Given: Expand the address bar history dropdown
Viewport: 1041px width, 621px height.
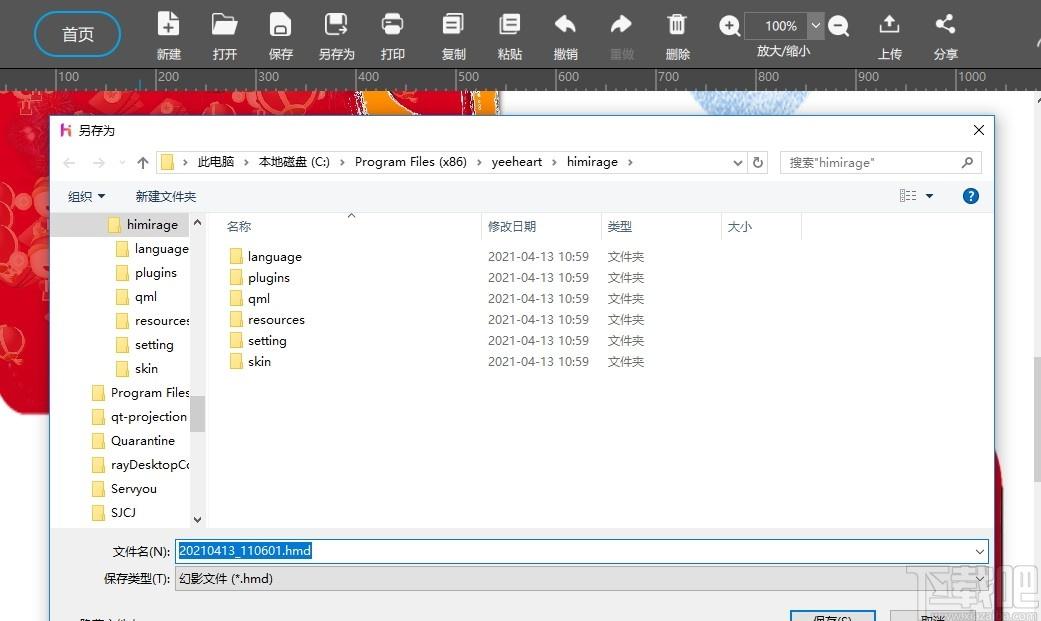Looking at the screenshot, I should [x=737, y=163].
